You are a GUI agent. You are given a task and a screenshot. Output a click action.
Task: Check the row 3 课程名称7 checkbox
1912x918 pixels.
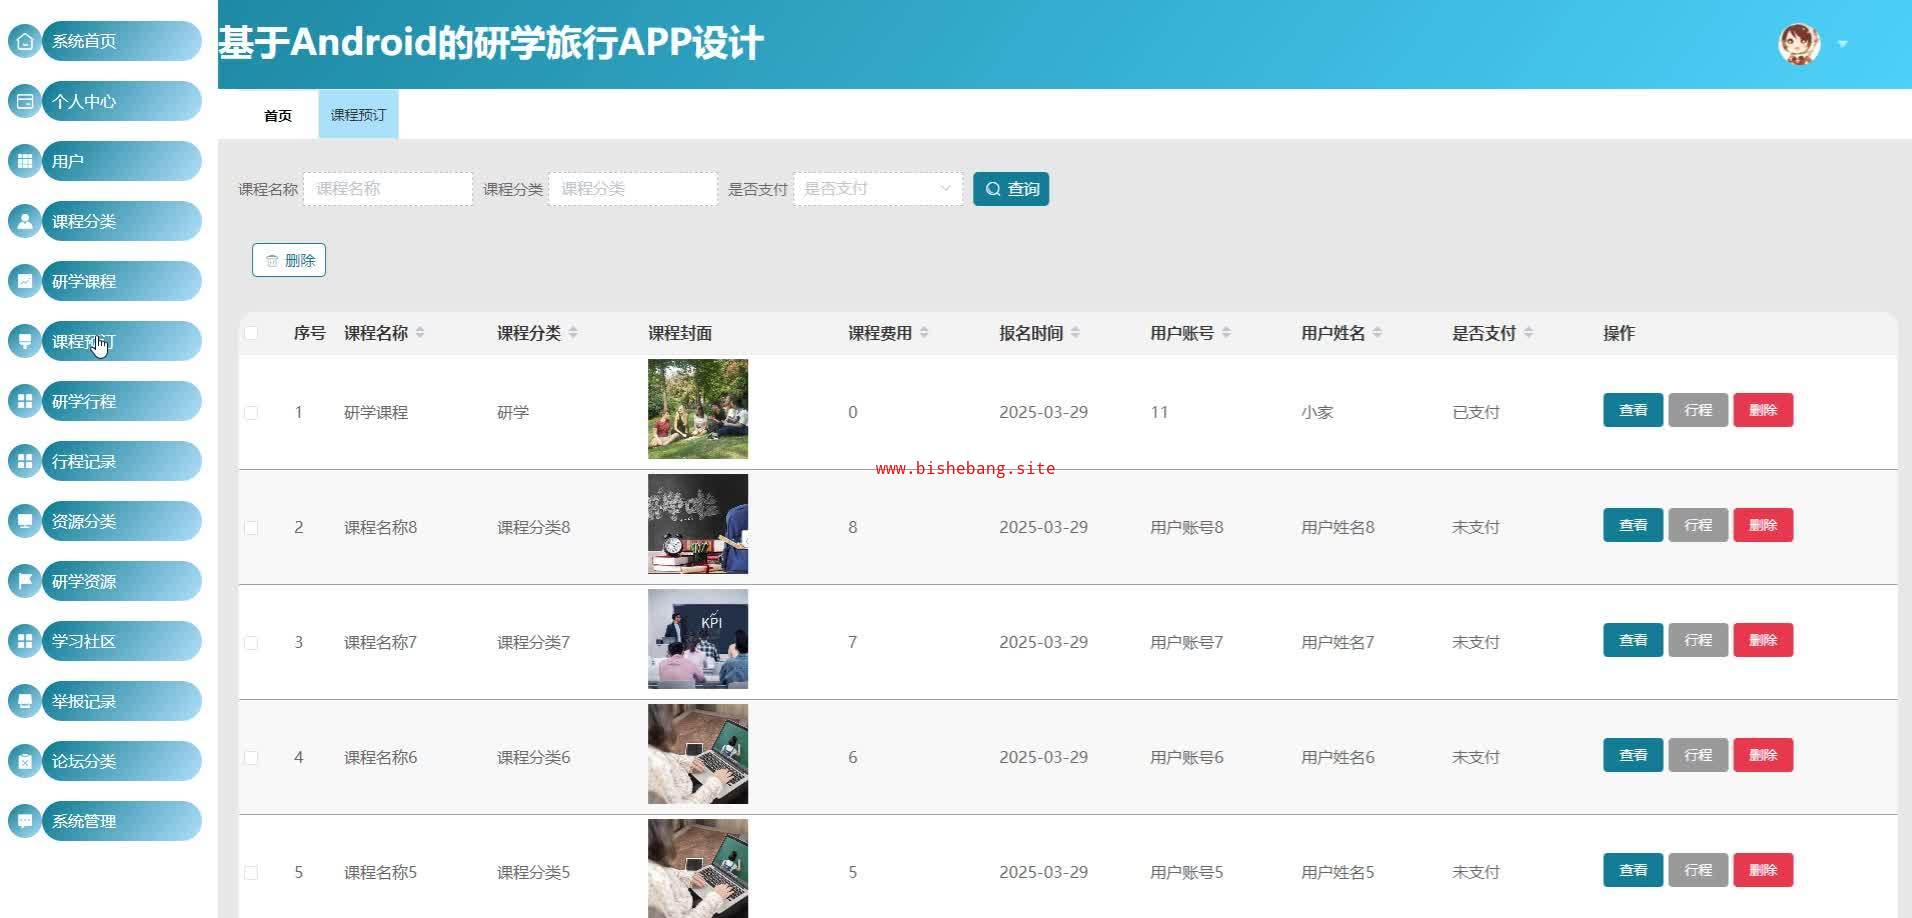click(251, 642)
